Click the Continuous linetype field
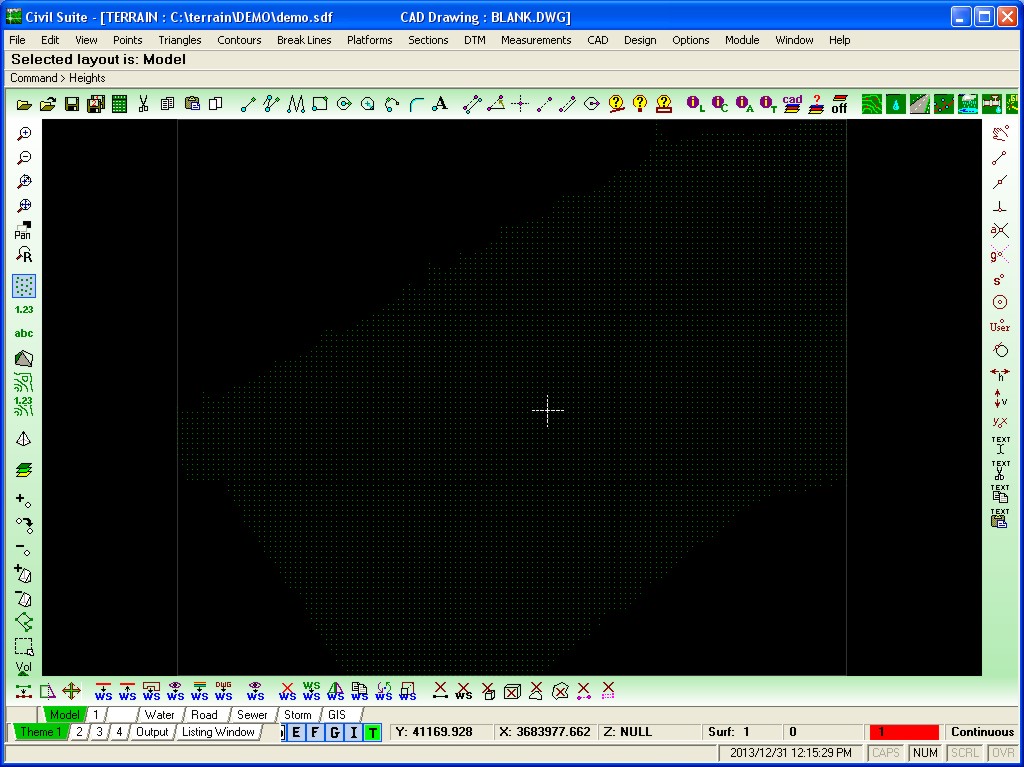Screen dimensions: 1024x767 pos(982,732)
